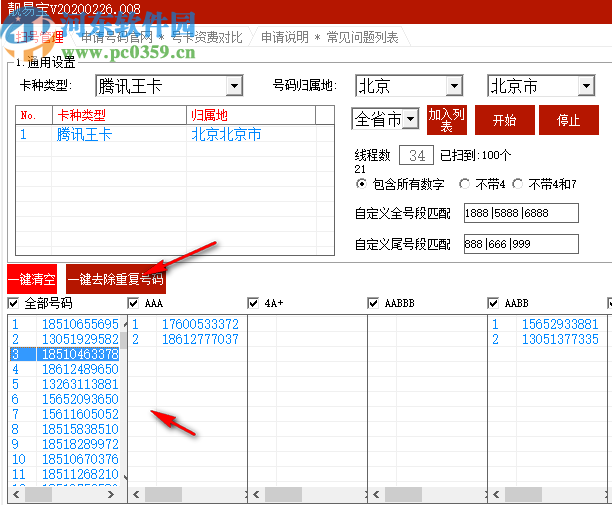Click left scroll arrow of AABB list
The height and width of the screenshot is (505, 612).
tap(496, 494)
